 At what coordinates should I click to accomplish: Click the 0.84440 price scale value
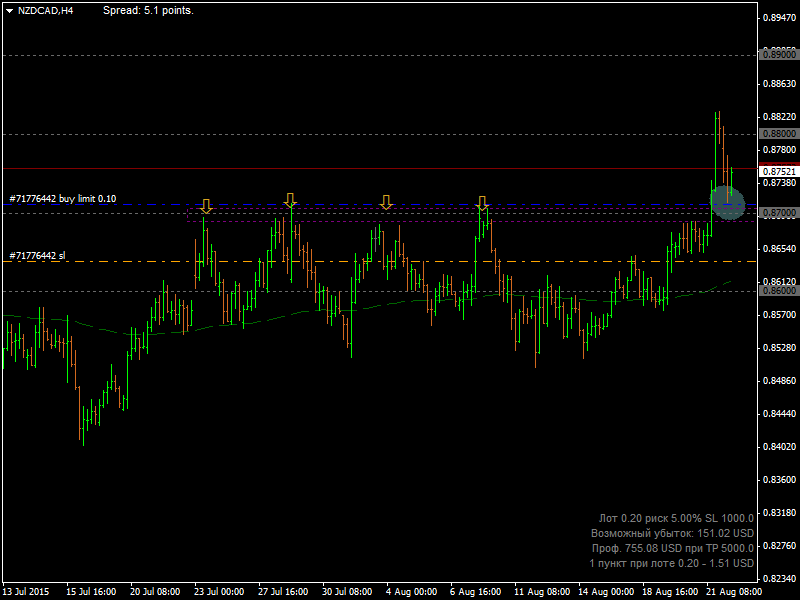coord(779,414)
